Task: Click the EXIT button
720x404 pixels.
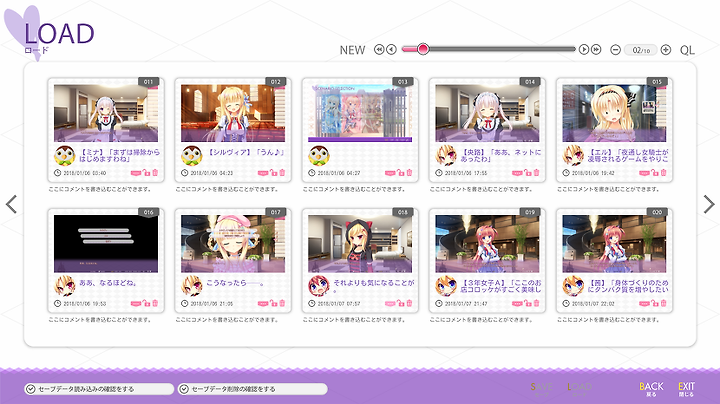Action: [686, 388]
